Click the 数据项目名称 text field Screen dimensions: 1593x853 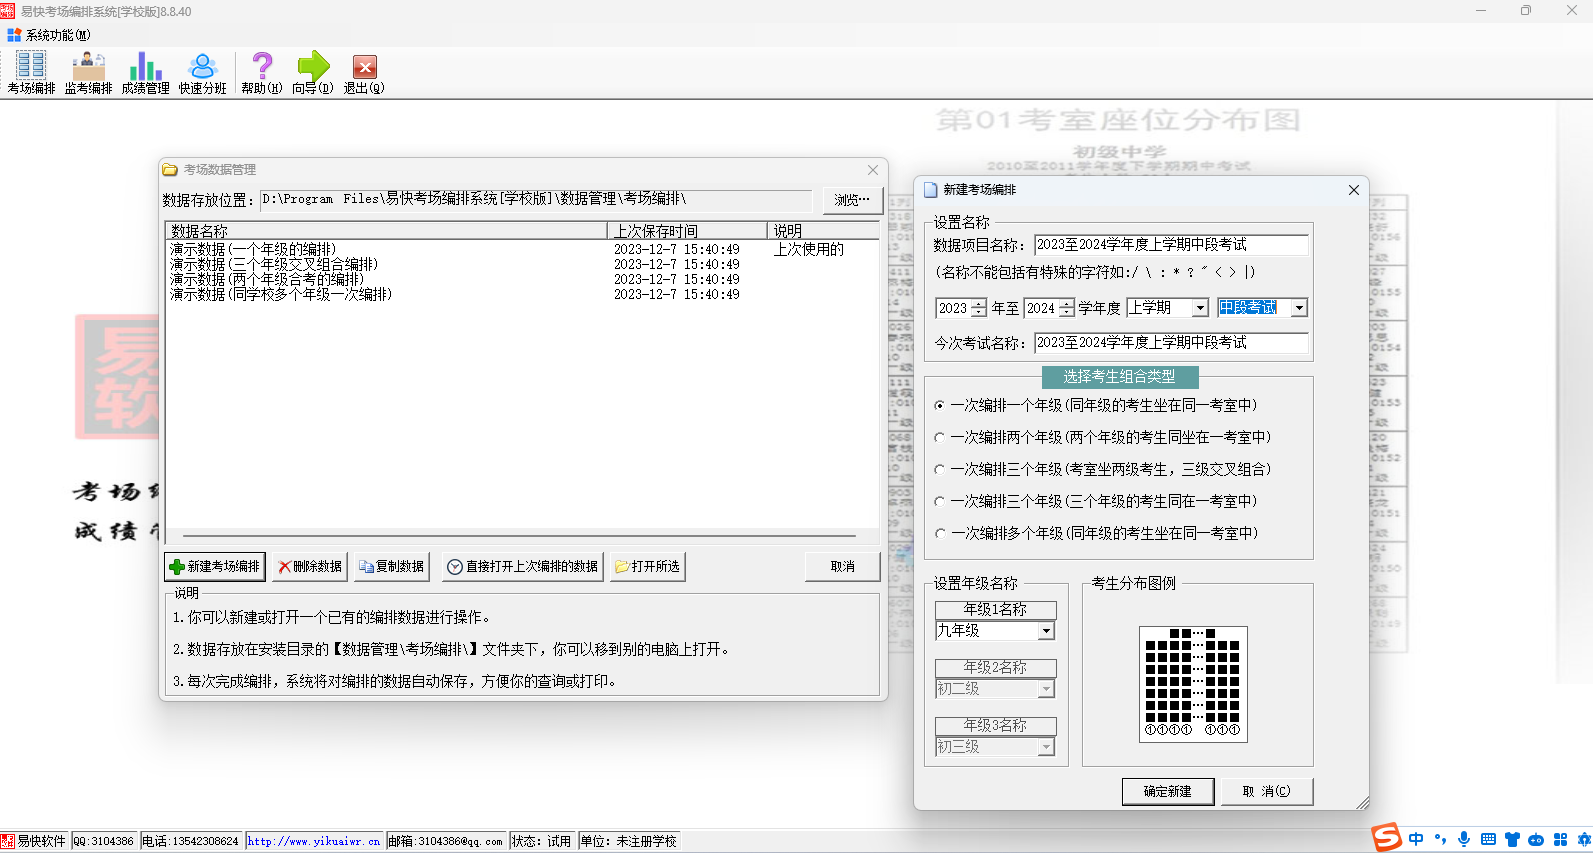tap(1171, 245)
